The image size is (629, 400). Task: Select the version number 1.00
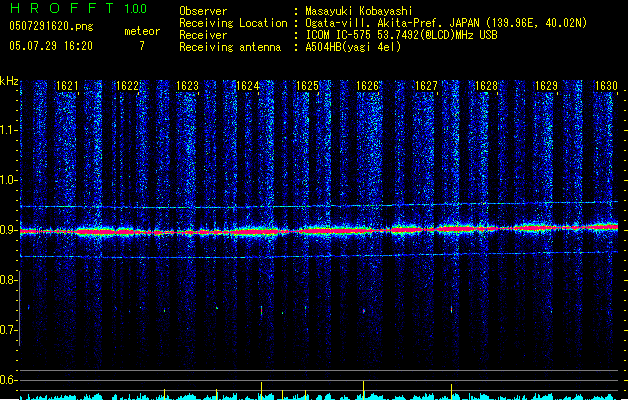pos(135,8)
